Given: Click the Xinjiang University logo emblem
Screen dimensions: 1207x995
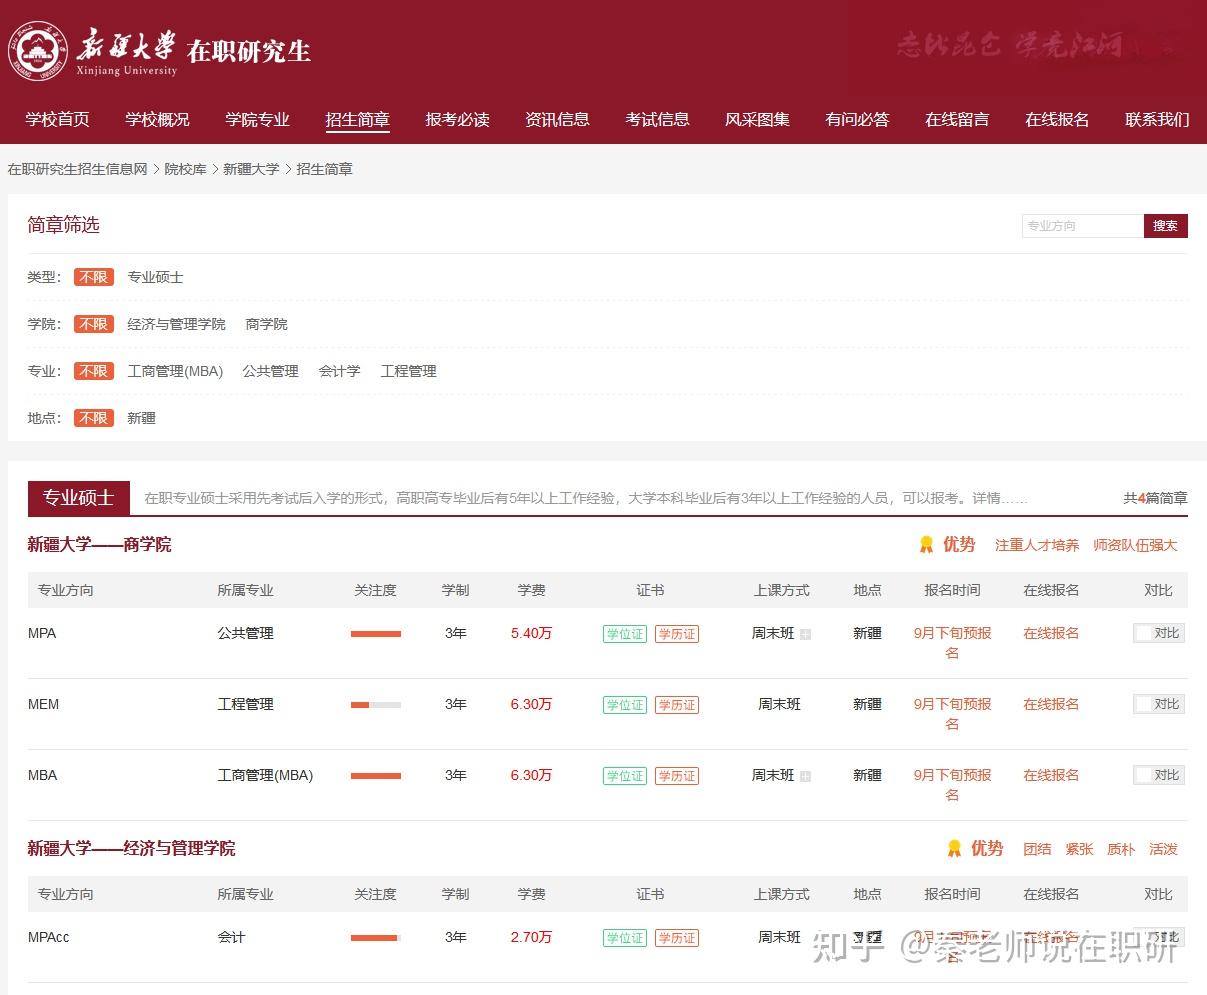Looking at the screenshot, I should tap(38, 51).
